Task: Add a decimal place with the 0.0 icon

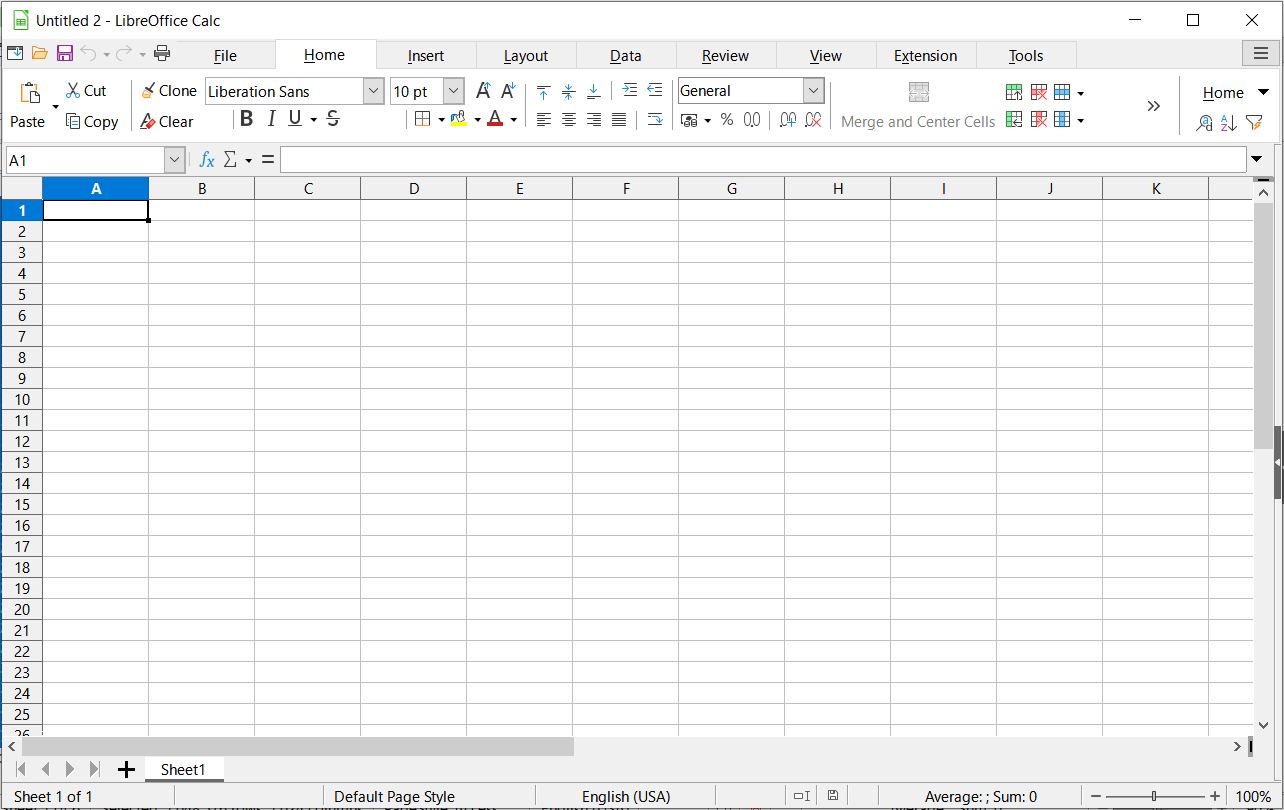Action: [752, 119]
